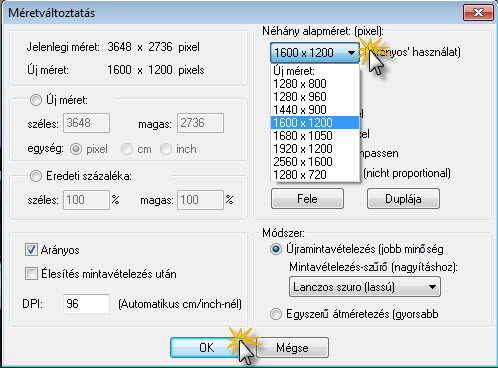
Task: Select 1280 x 800 from list
Action: (315, 84)
